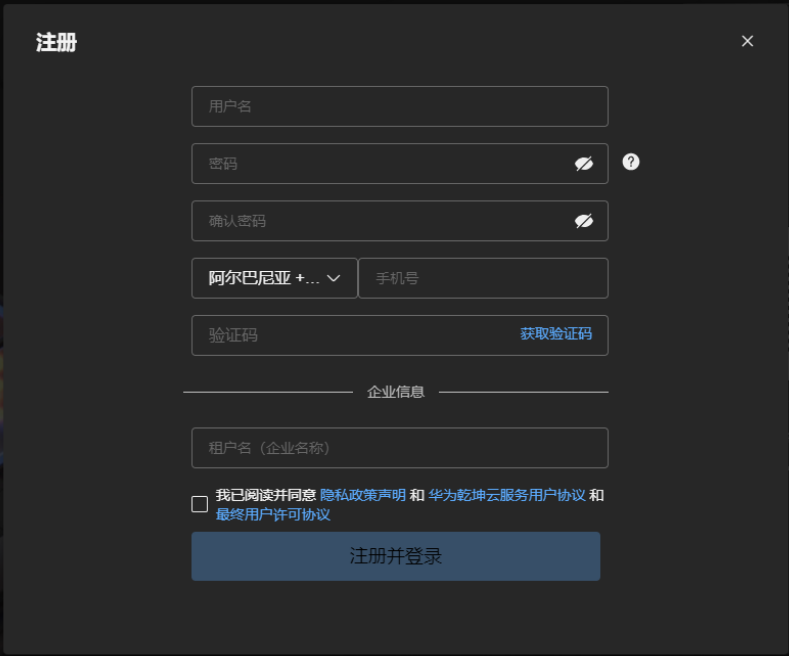
Task: Open the 最终用户许可协议 link
Action: (273, 514)
